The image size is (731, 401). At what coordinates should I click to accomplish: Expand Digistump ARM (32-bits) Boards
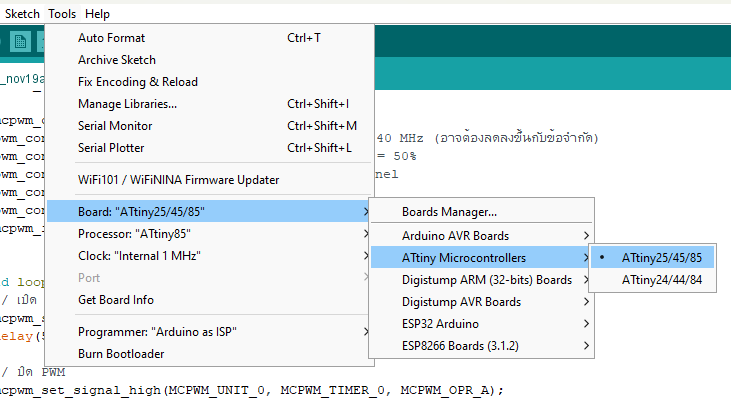click(x=482, y=279)
